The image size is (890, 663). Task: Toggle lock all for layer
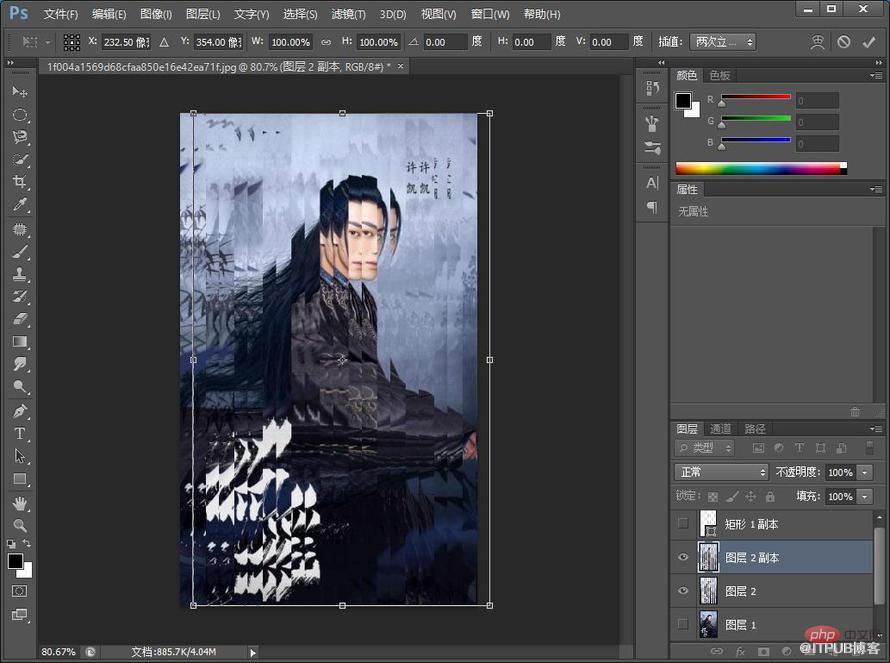[x=770, y=497]
